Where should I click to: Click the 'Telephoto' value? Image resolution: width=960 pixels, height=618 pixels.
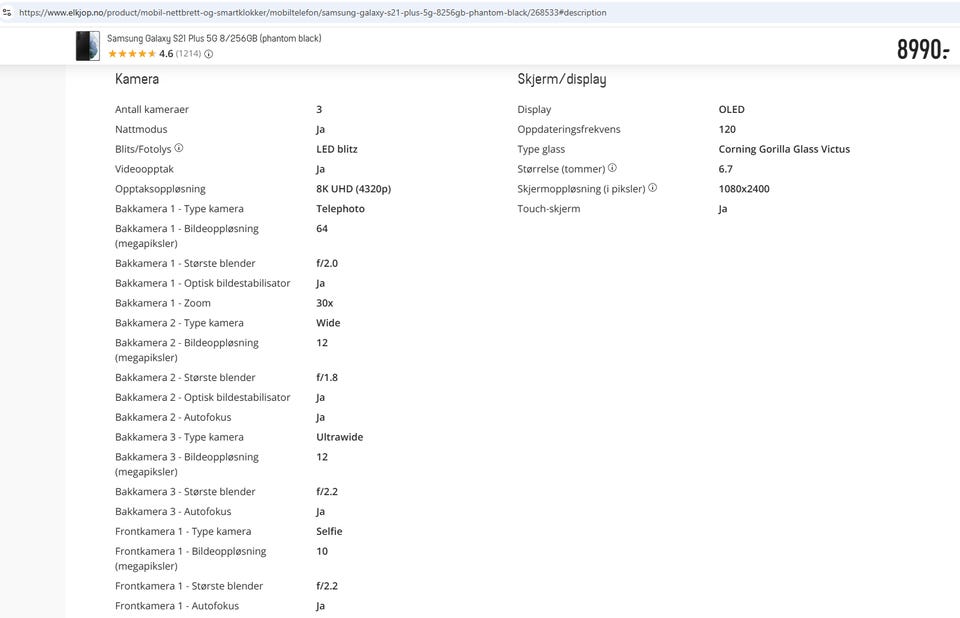[340, 209]
